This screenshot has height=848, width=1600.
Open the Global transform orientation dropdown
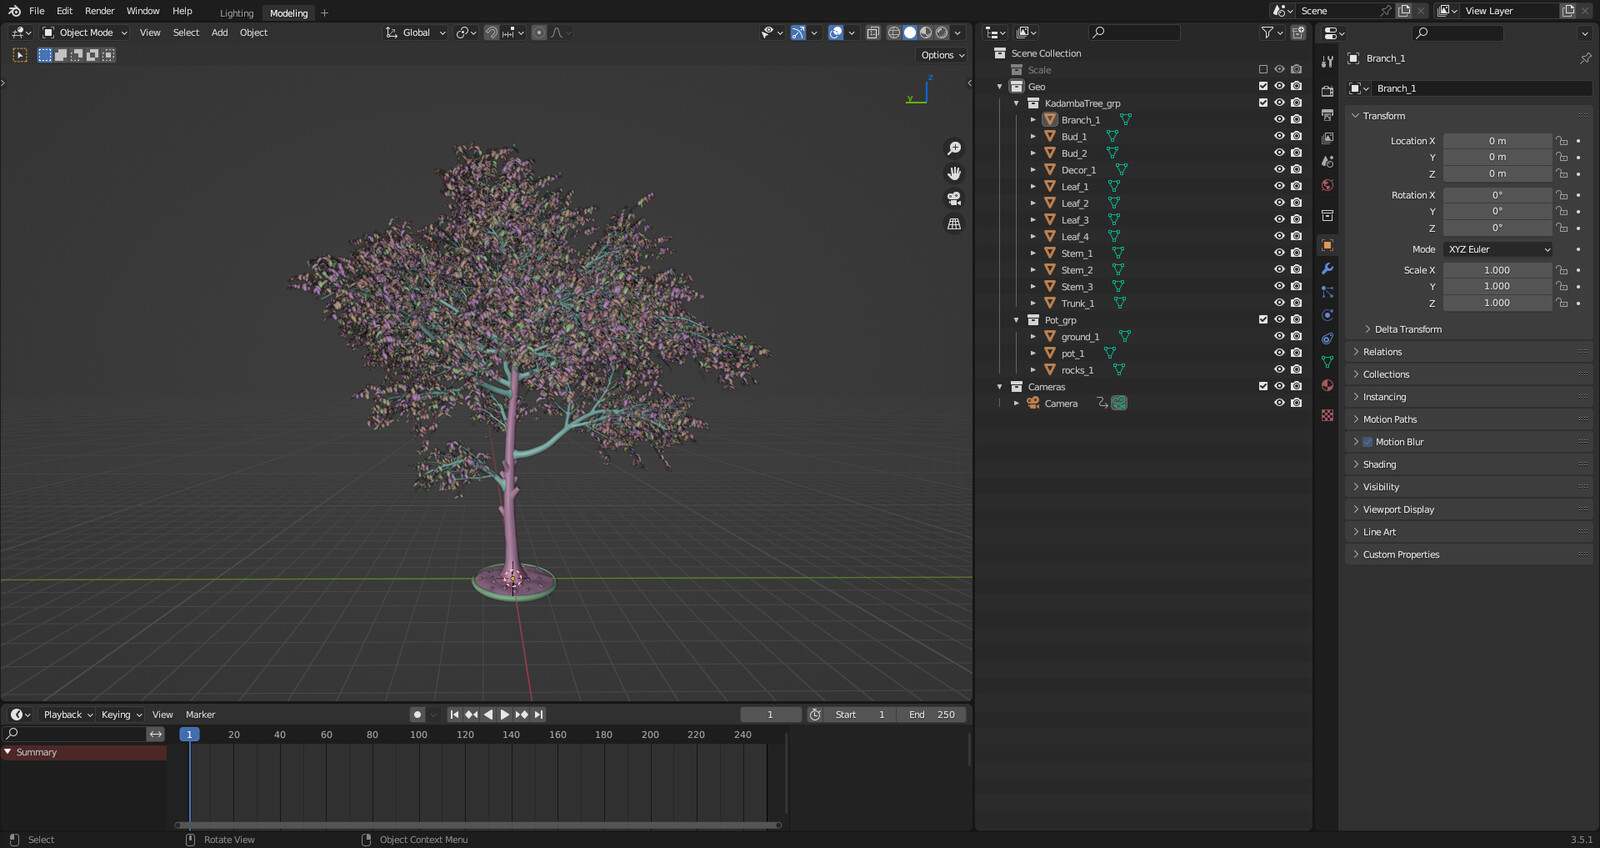pos(416,33)
